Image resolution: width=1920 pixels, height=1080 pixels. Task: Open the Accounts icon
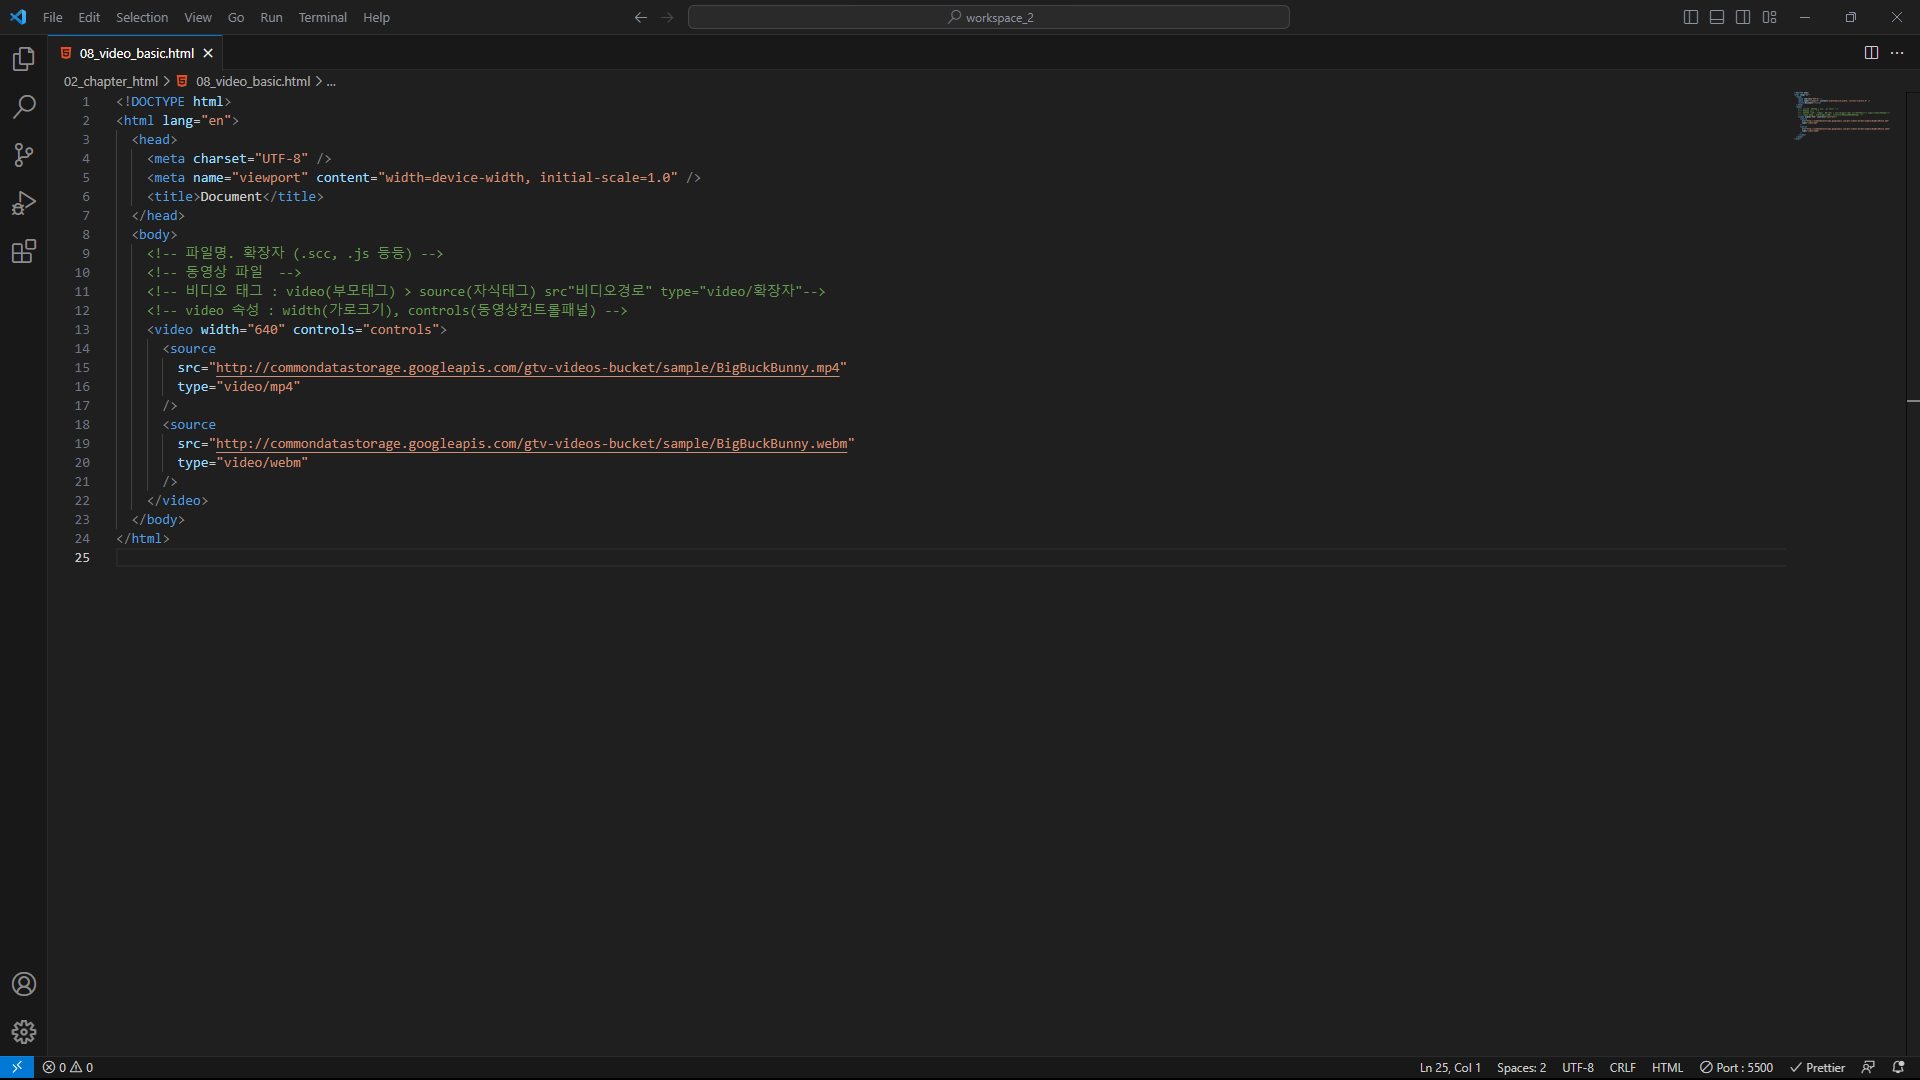24,984
